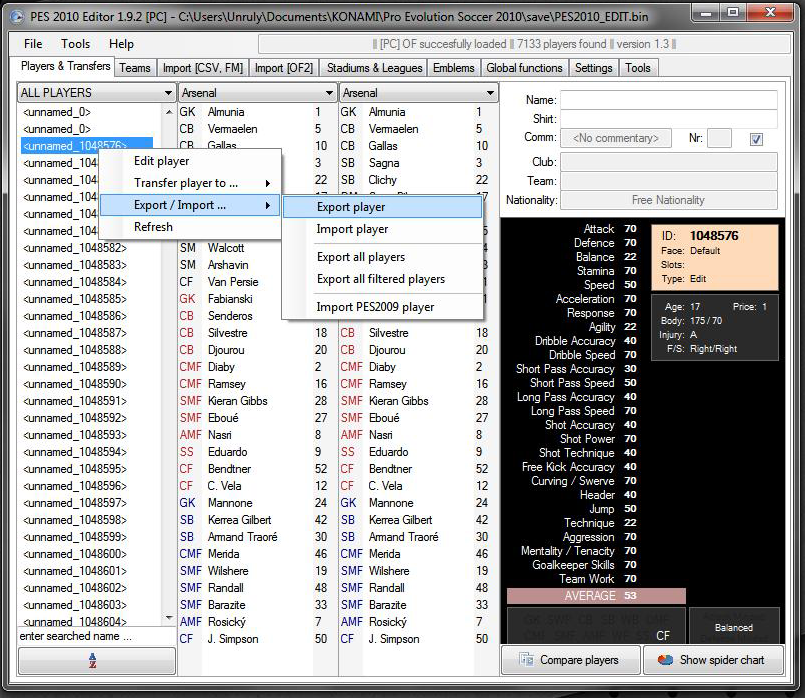Click the Compare players button
805x698 pixels.
570,660
